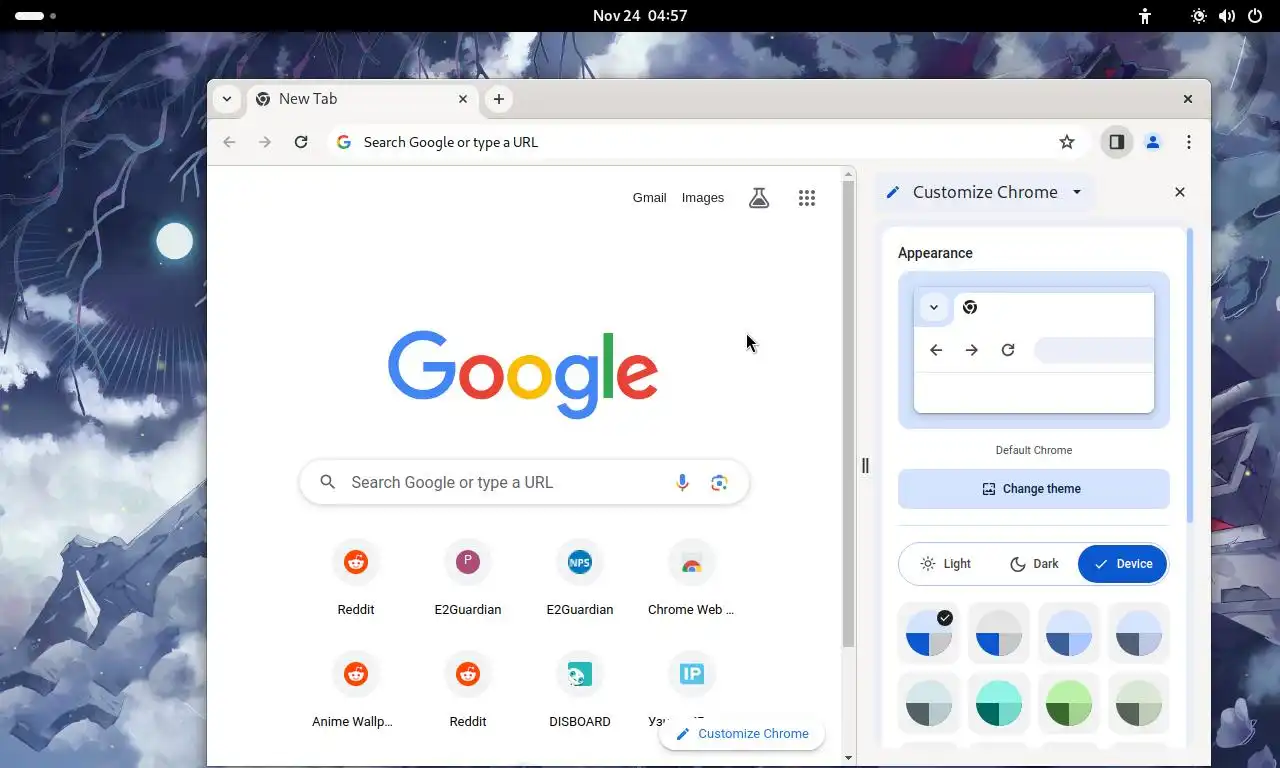Bookmark this tab with the star icon
The width and height of the screenshot is (1280, 768).
tap(1067, 142)
